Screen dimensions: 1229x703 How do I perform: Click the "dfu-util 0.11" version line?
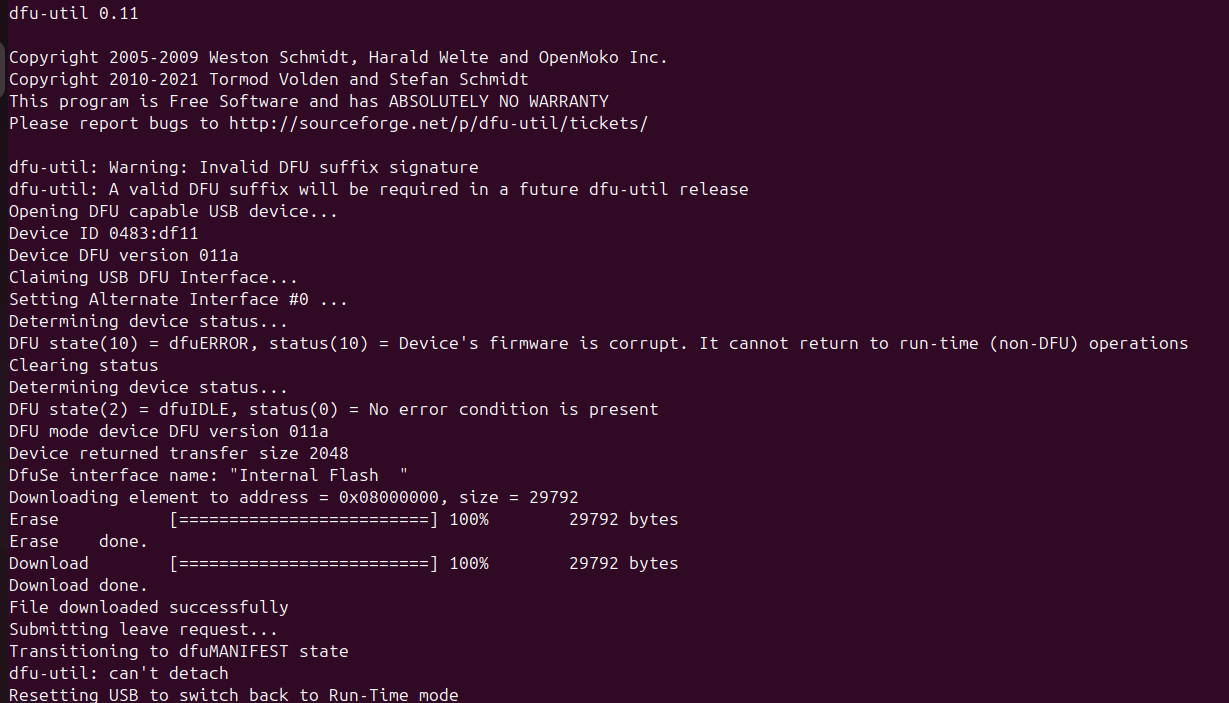(73, 13)
